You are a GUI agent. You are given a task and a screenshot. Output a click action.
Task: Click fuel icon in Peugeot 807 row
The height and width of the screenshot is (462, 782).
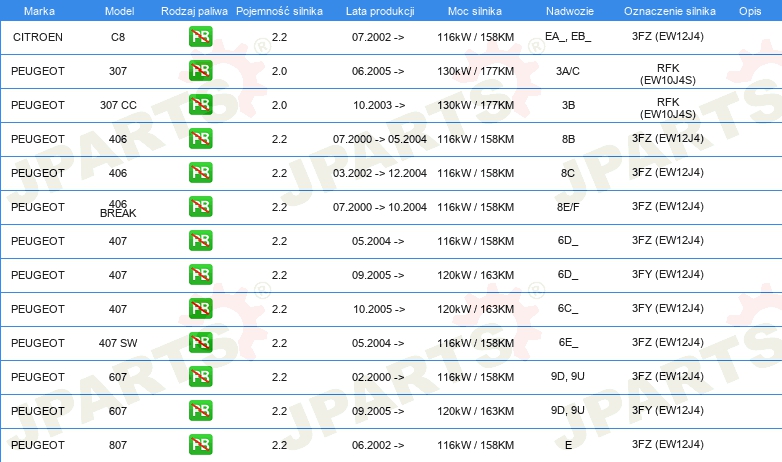point(200,444)
